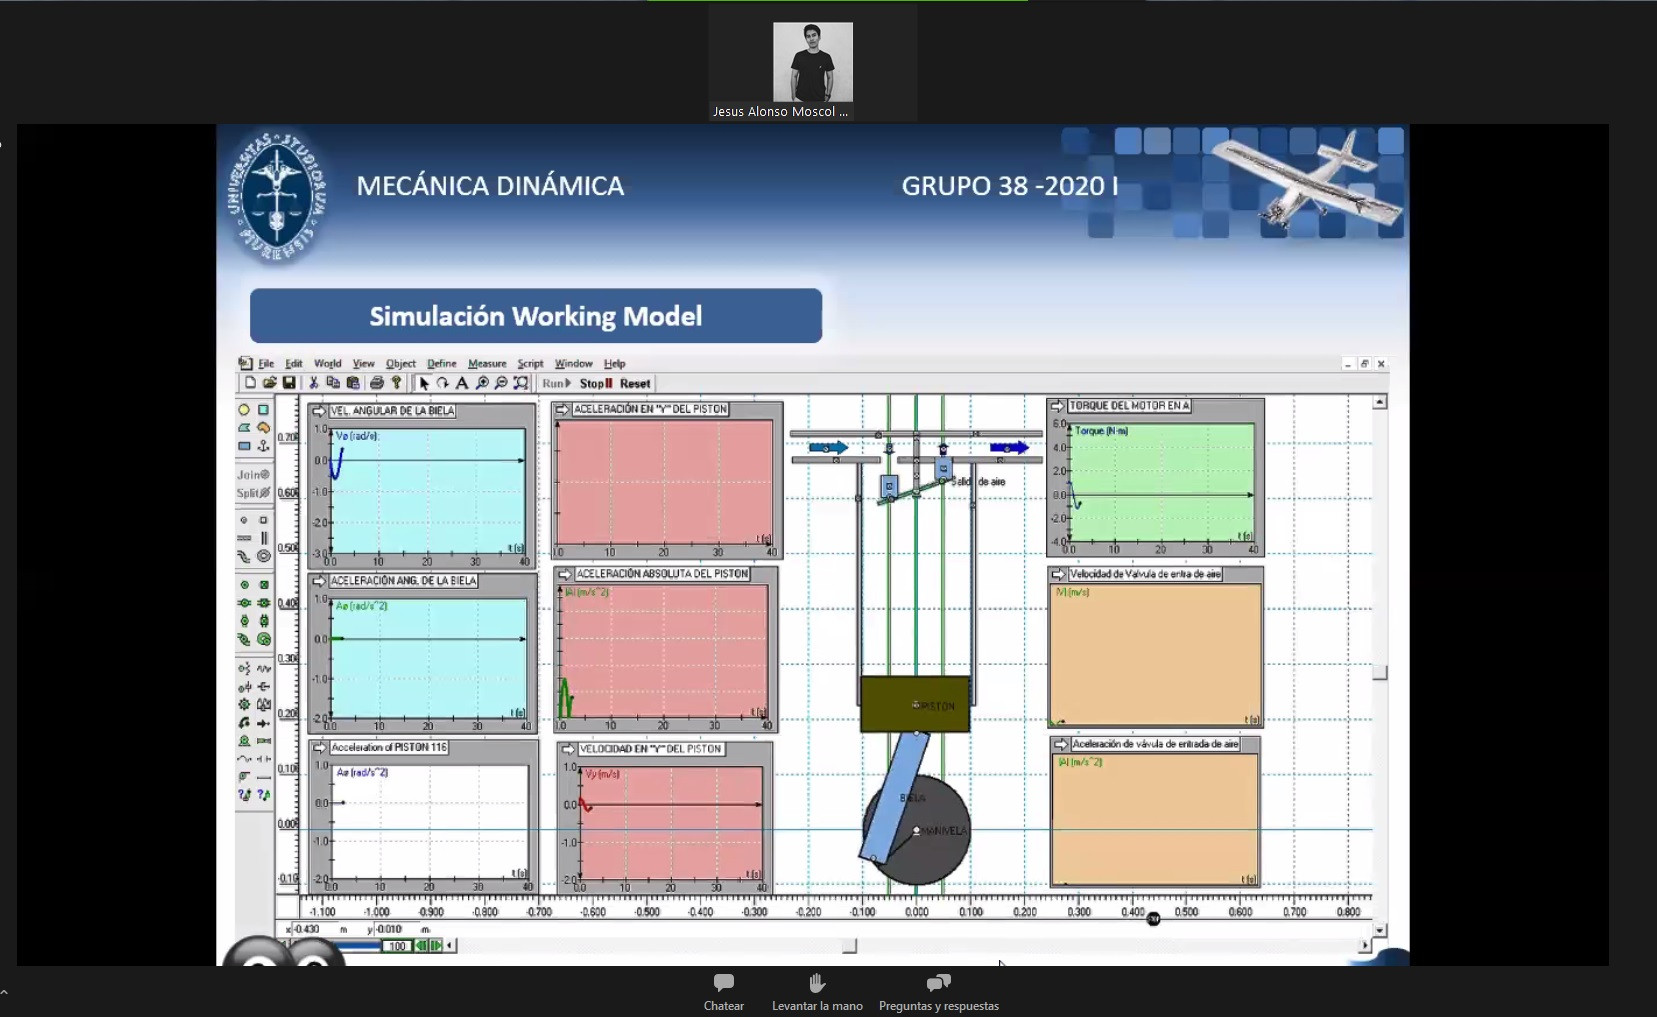Open the Define menu
This screenshot has height=1017, width=1657.
(x=441, y=364)
